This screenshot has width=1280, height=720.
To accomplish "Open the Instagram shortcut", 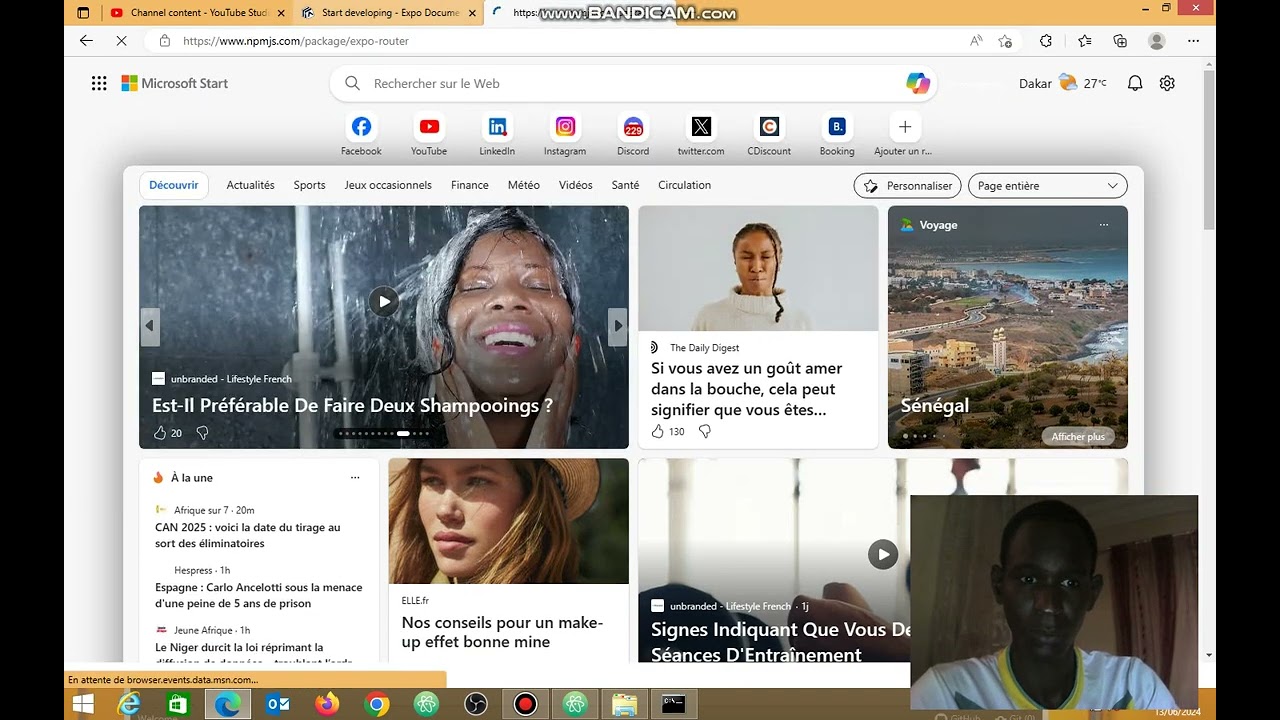I will click(x=565, y=135).
